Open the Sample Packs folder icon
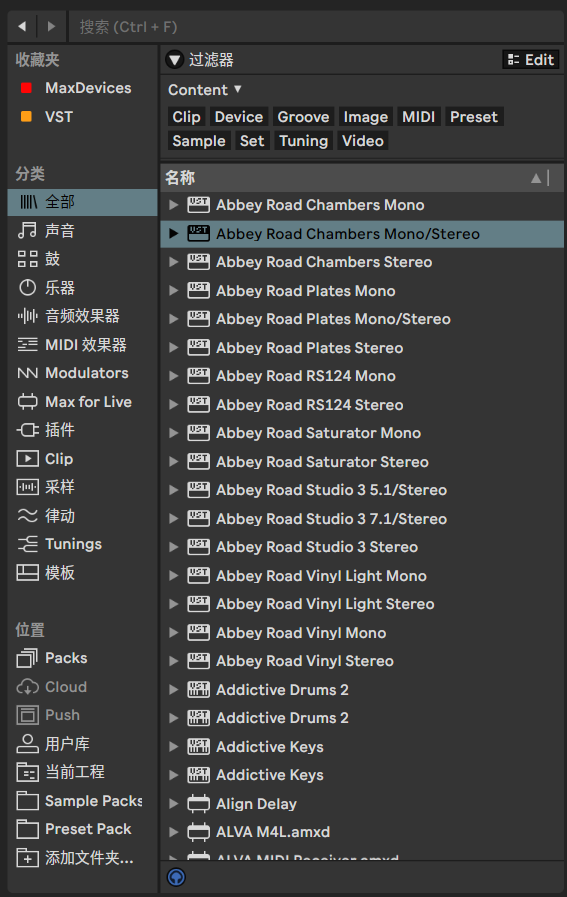The height and width of the screenshot is (897, 567). (27, 800)
